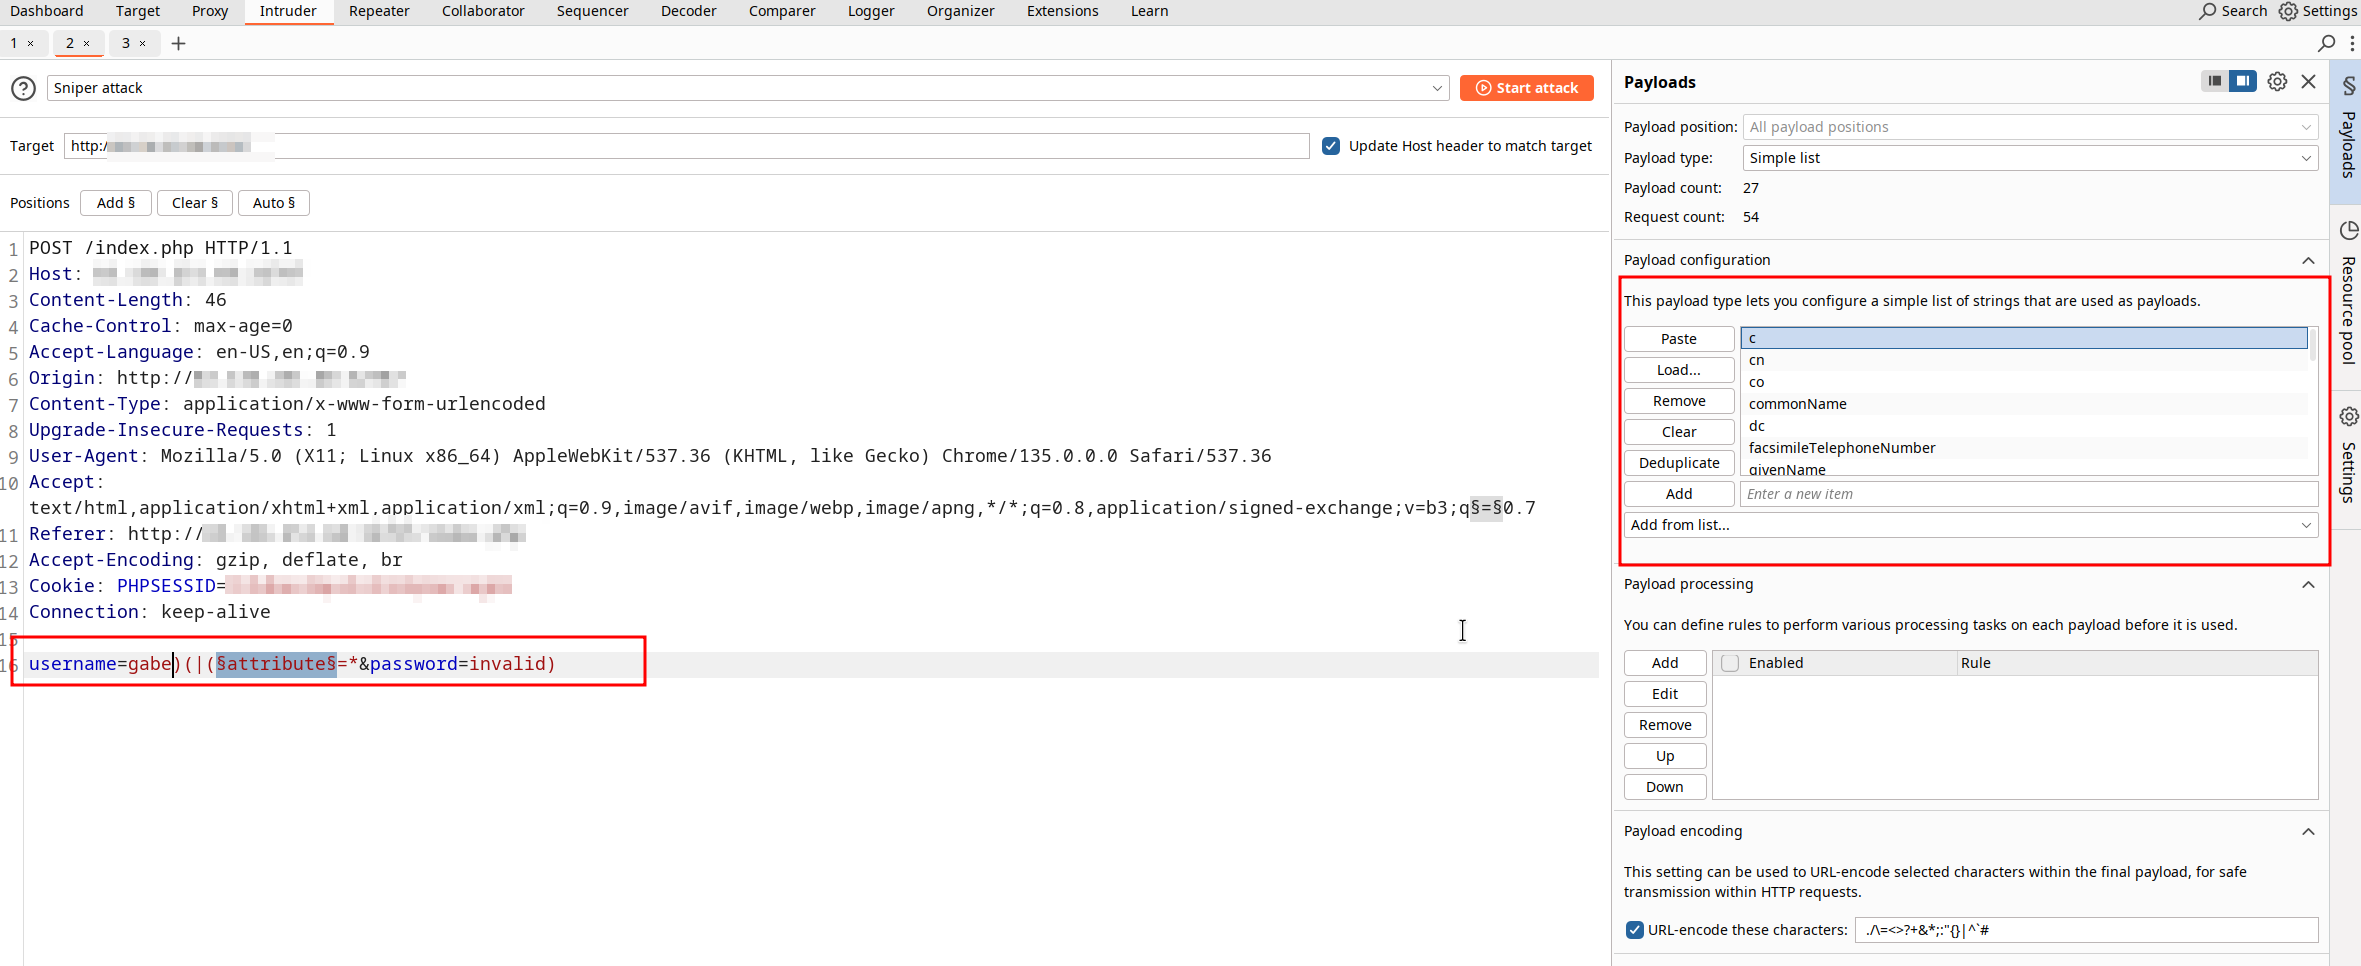Deduplicate the payload list
2361x966 pixels.
tap(1678, 462)
